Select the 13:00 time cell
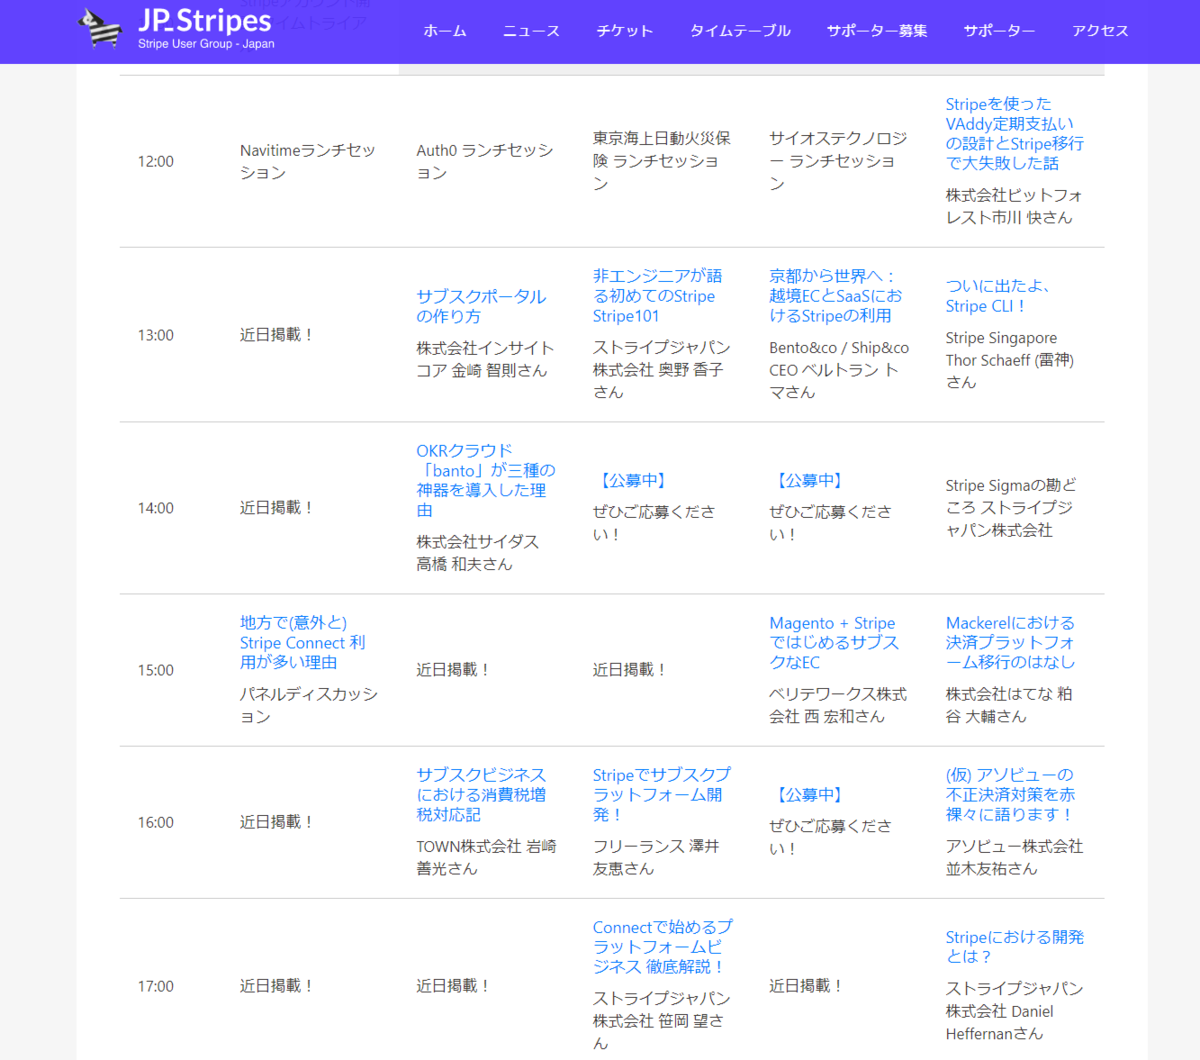 156,335
